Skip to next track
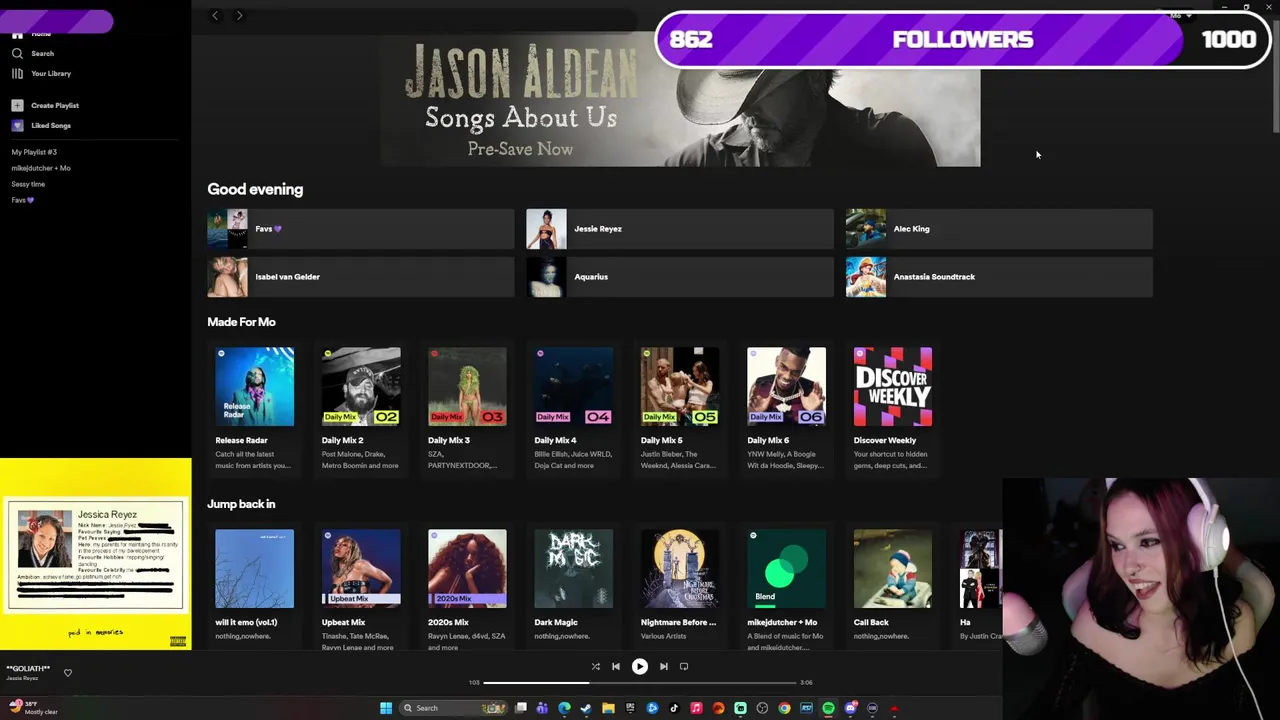Image resolution: width=1280 pixels, height=720 pixels. click(663, 666)
